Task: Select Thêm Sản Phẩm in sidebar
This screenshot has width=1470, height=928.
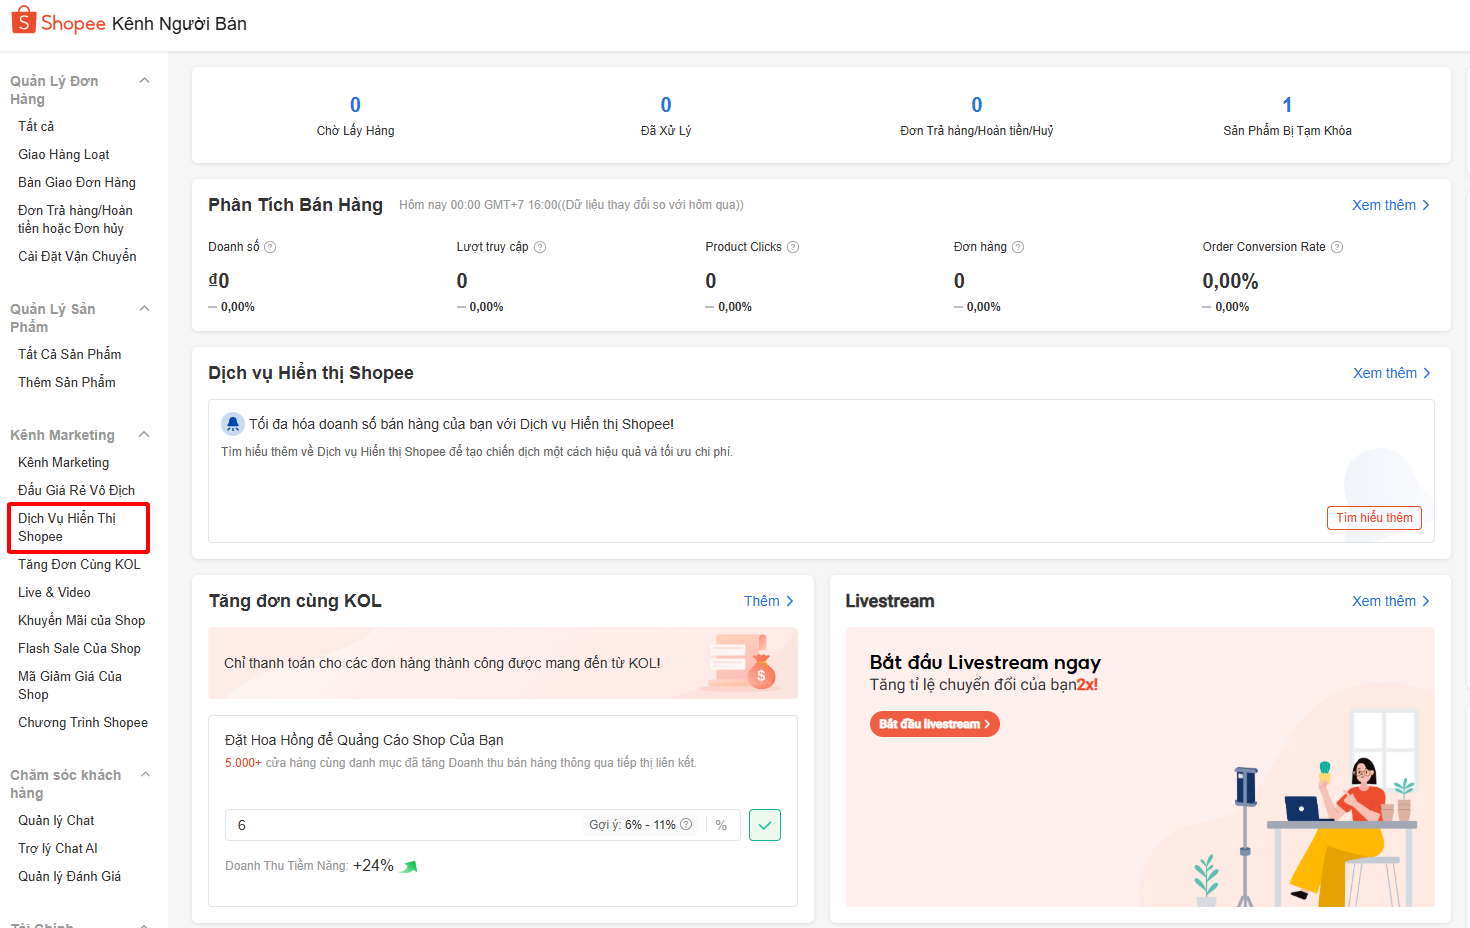Action: (x=67, y=382)
